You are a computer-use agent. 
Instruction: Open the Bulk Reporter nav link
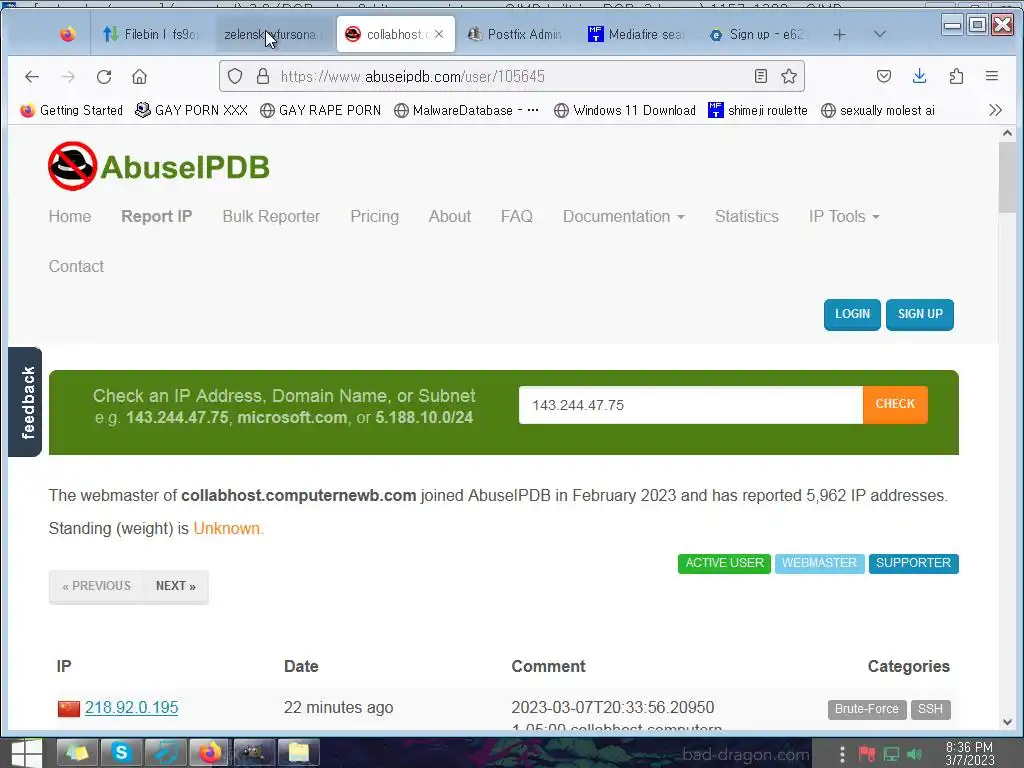[271, 216]
